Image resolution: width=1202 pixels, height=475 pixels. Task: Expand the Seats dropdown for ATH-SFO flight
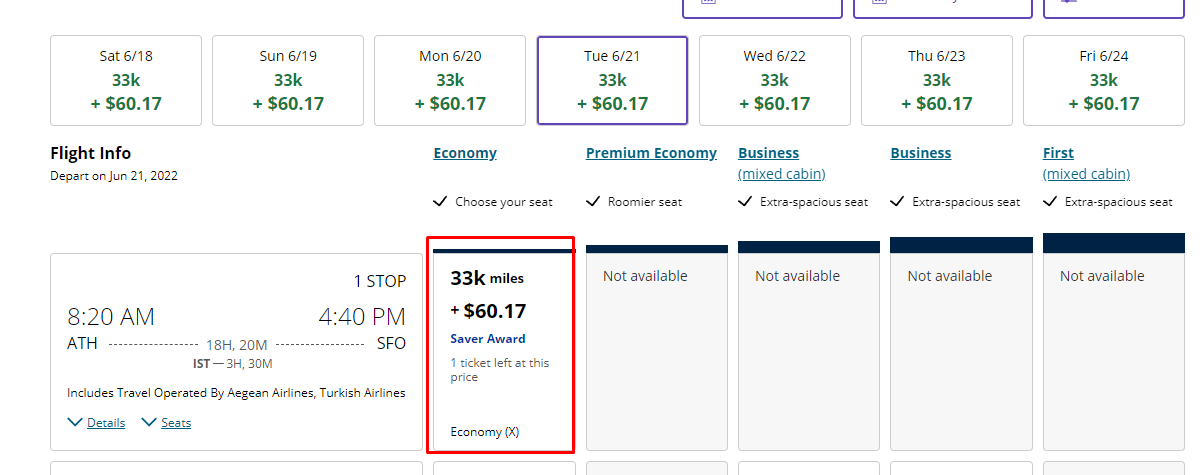(167, 423)
